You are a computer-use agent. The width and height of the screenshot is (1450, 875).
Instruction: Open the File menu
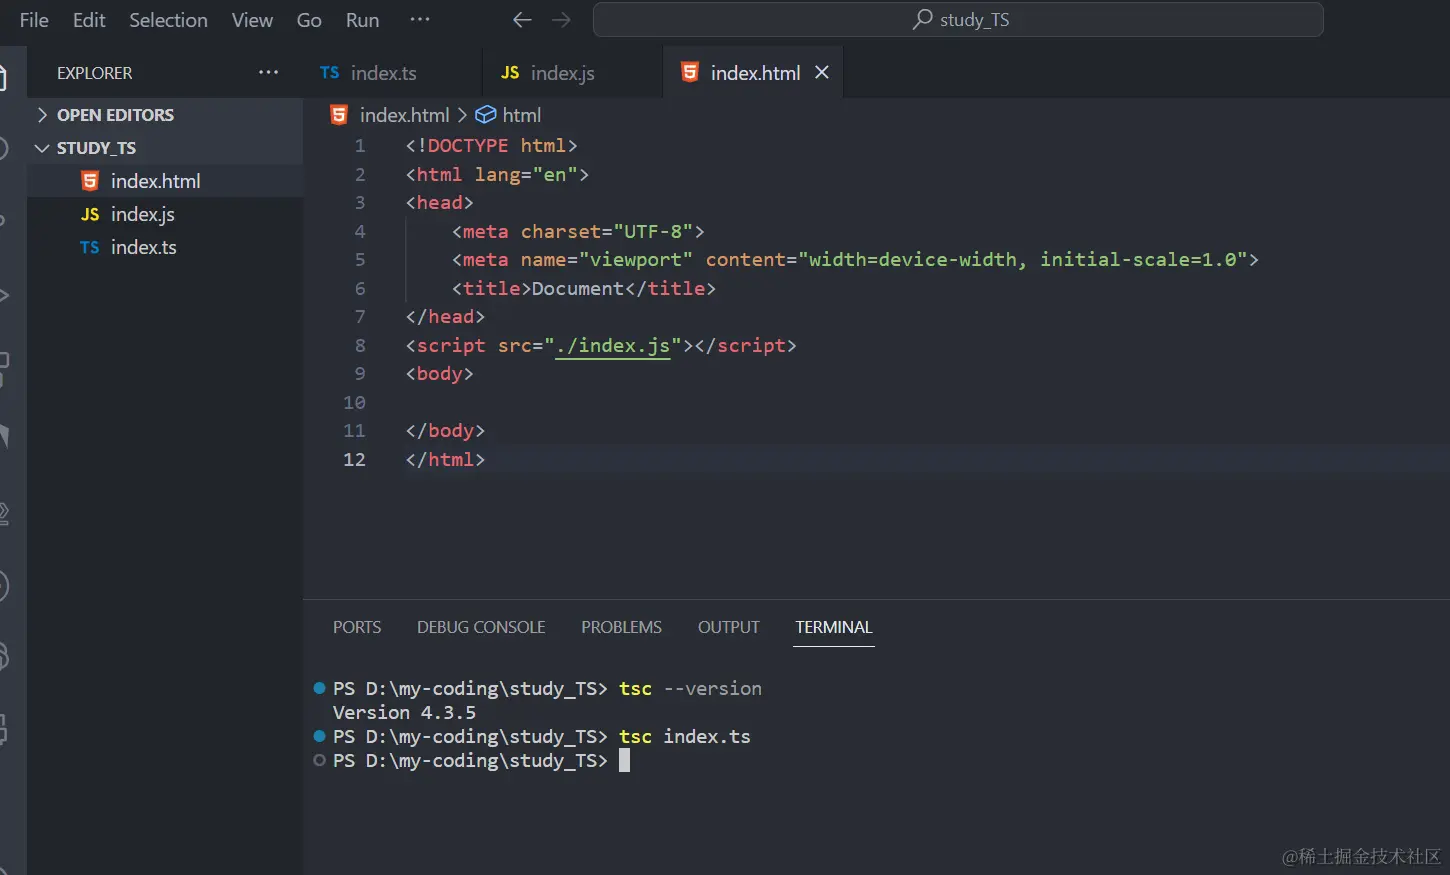34,20
